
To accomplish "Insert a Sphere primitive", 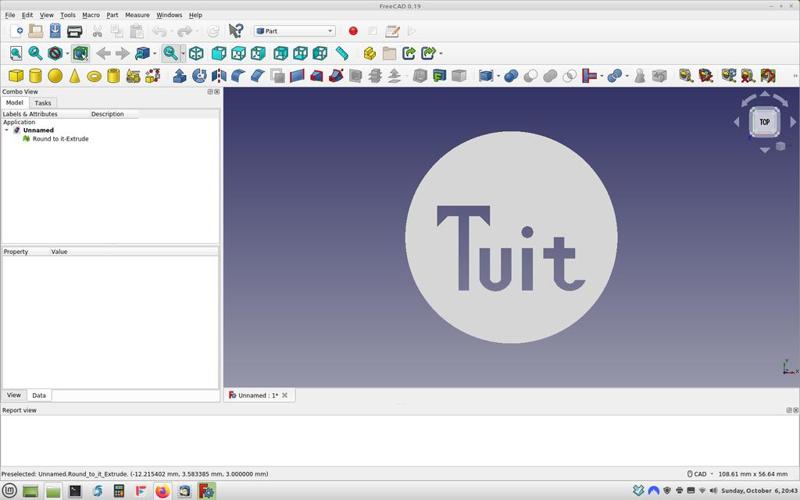I will pos(55,76).
